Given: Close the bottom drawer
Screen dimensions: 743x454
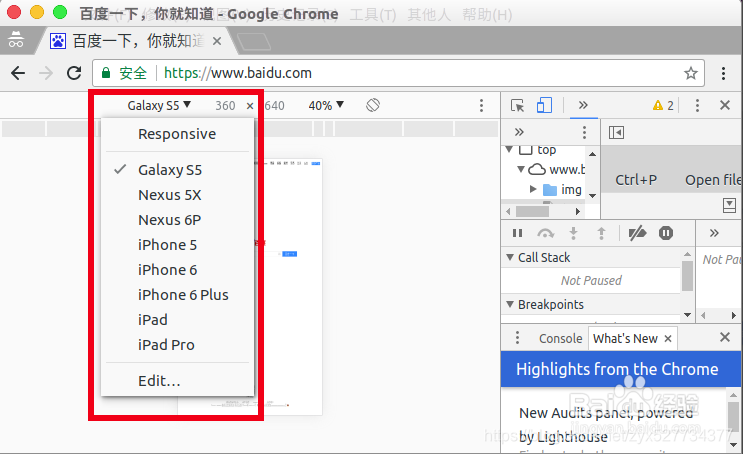Looking at the screenshot, I should (725, 337).
